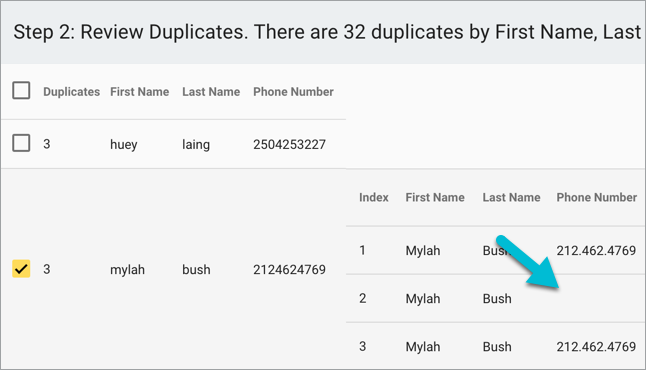
Task: Select the Index header in detail table
Action: point(374,197)
